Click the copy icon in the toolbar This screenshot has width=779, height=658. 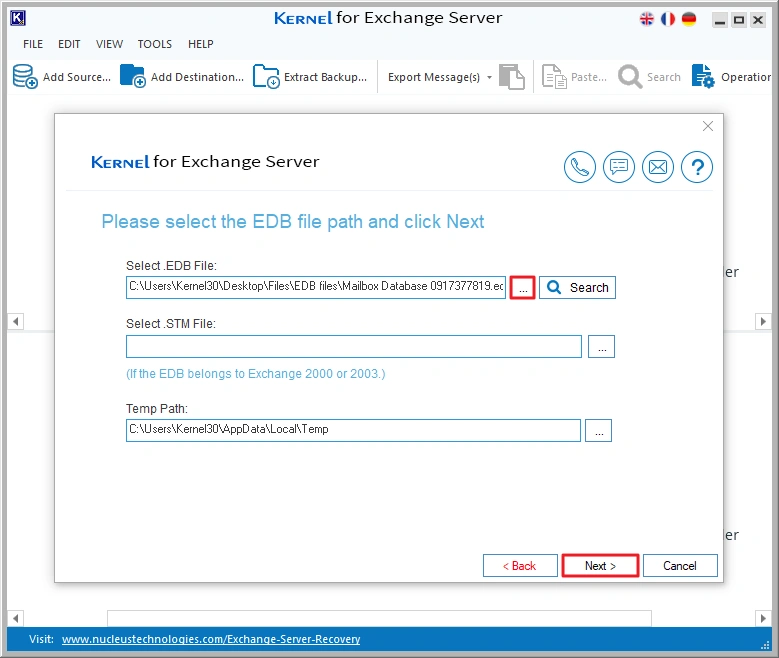[x=512, y=77]
